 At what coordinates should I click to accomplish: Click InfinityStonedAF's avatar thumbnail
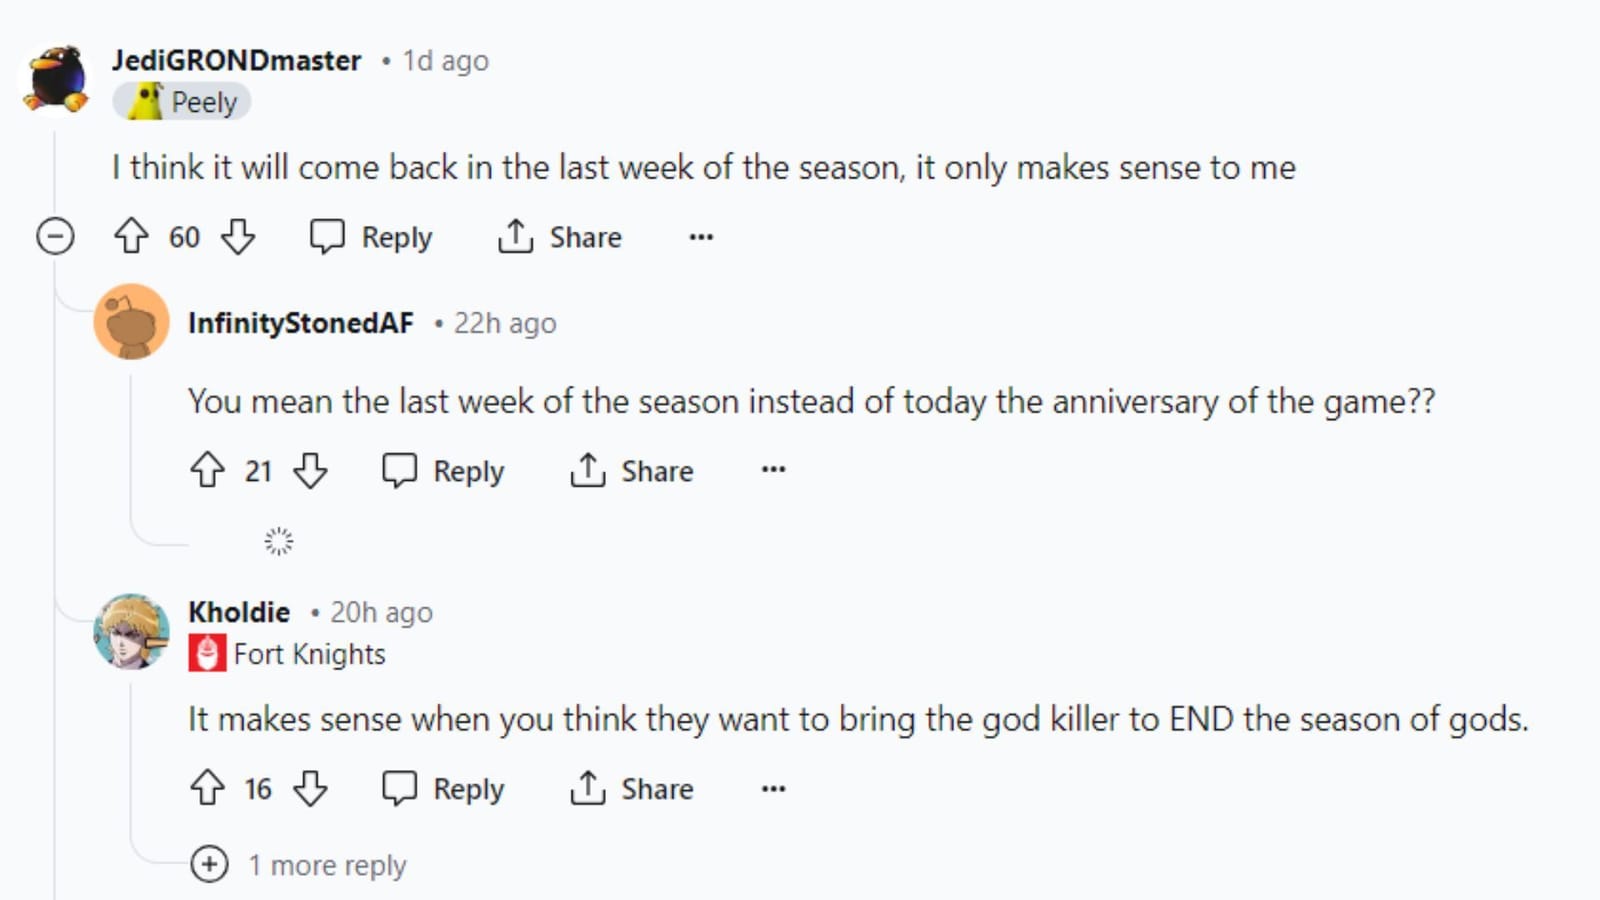pyautogui.click(x=133, y=322)
